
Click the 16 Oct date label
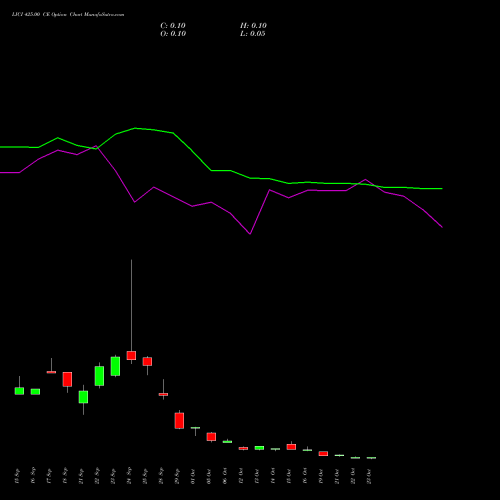pyautogui.click(x=305, y=476)
